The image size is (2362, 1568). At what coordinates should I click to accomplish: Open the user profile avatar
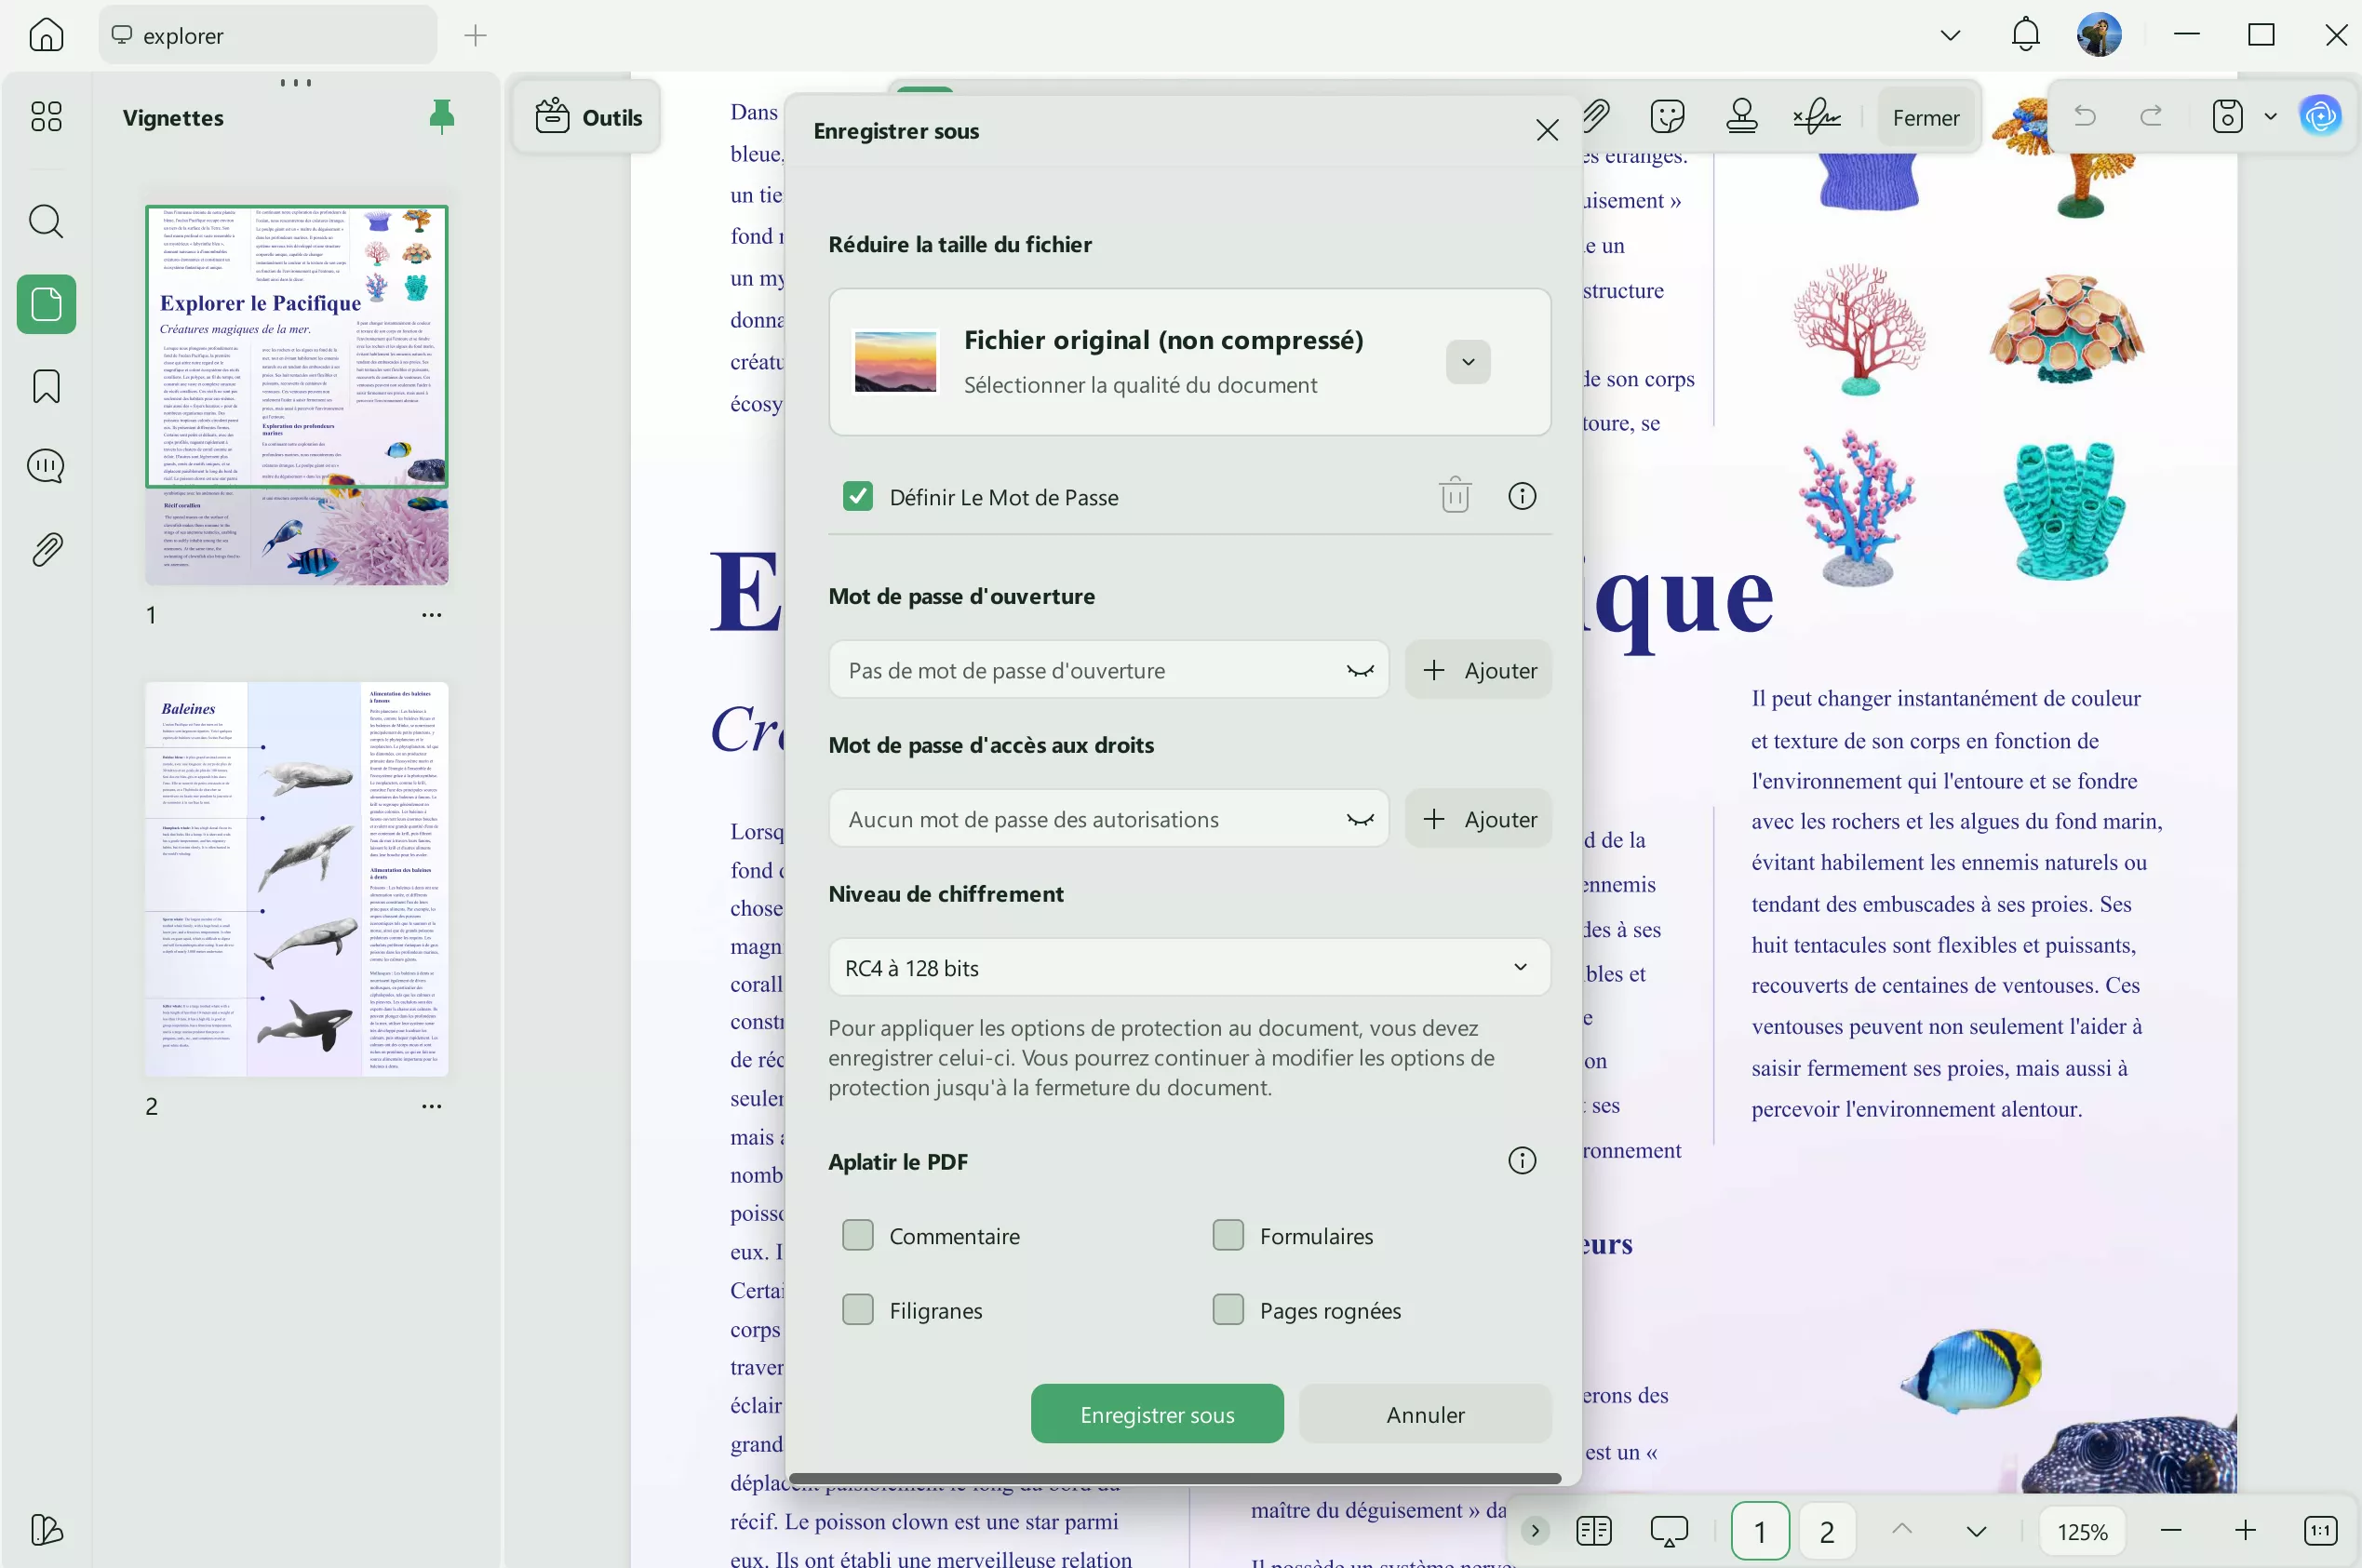[x=2099, y=35]
